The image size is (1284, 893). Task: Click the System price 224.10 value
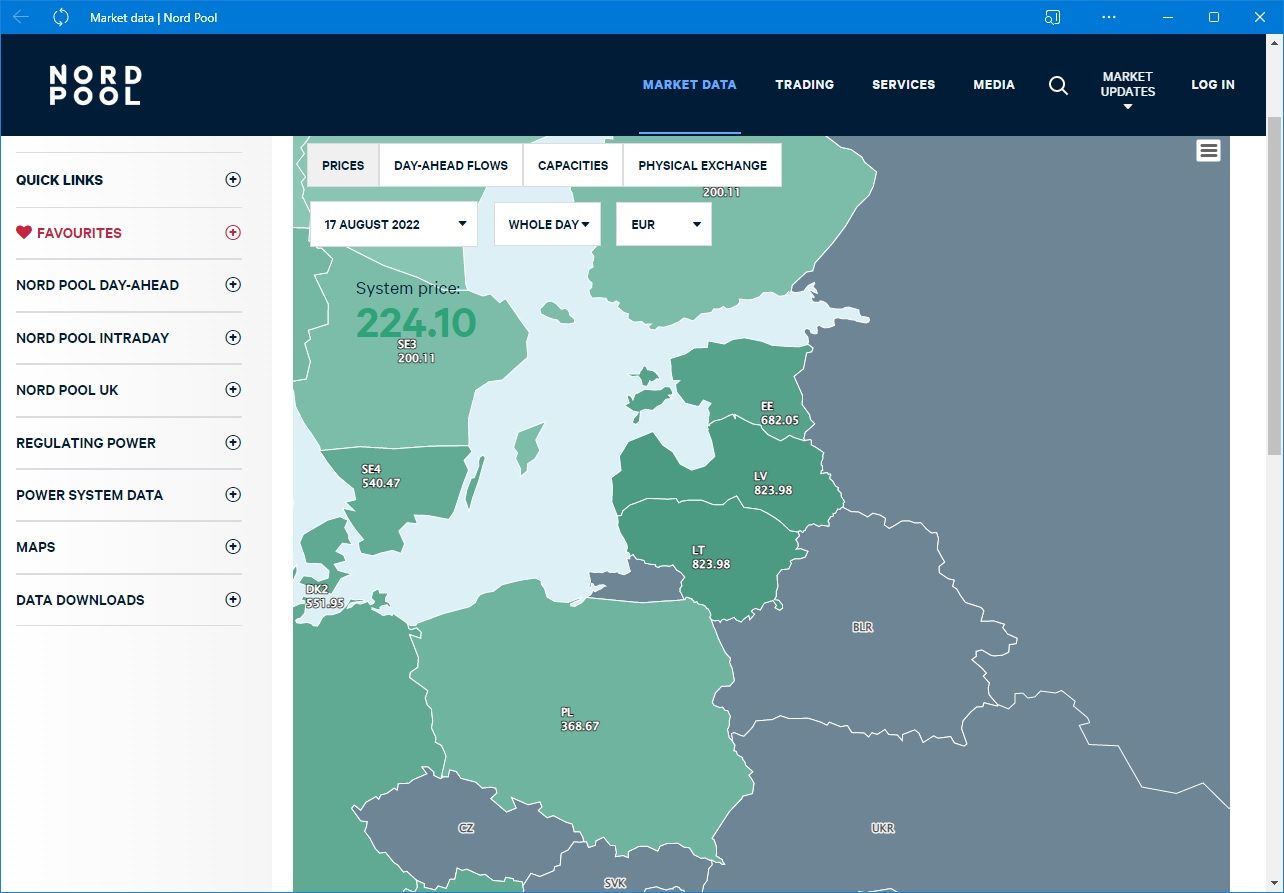(x=416, y=323)
